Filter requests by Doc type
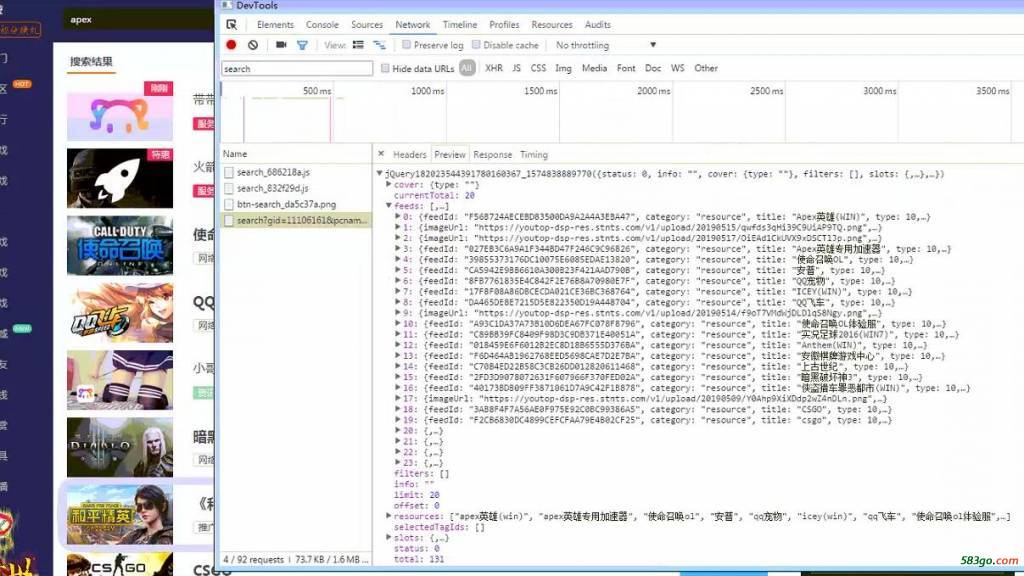1024x576 pixels. point(652,68)
